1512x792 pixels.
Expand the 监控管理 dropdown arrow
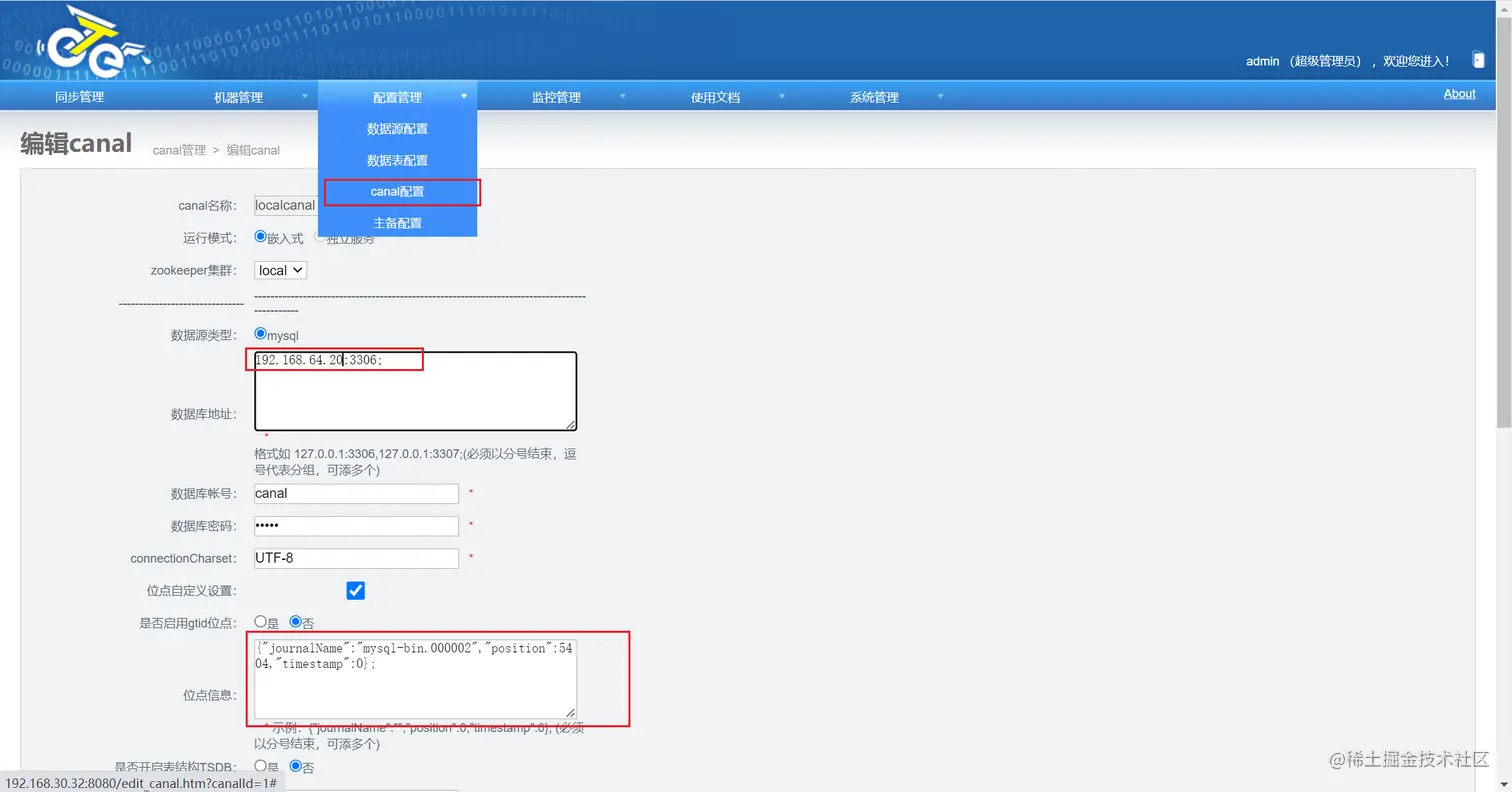click(x=623, y=97)
